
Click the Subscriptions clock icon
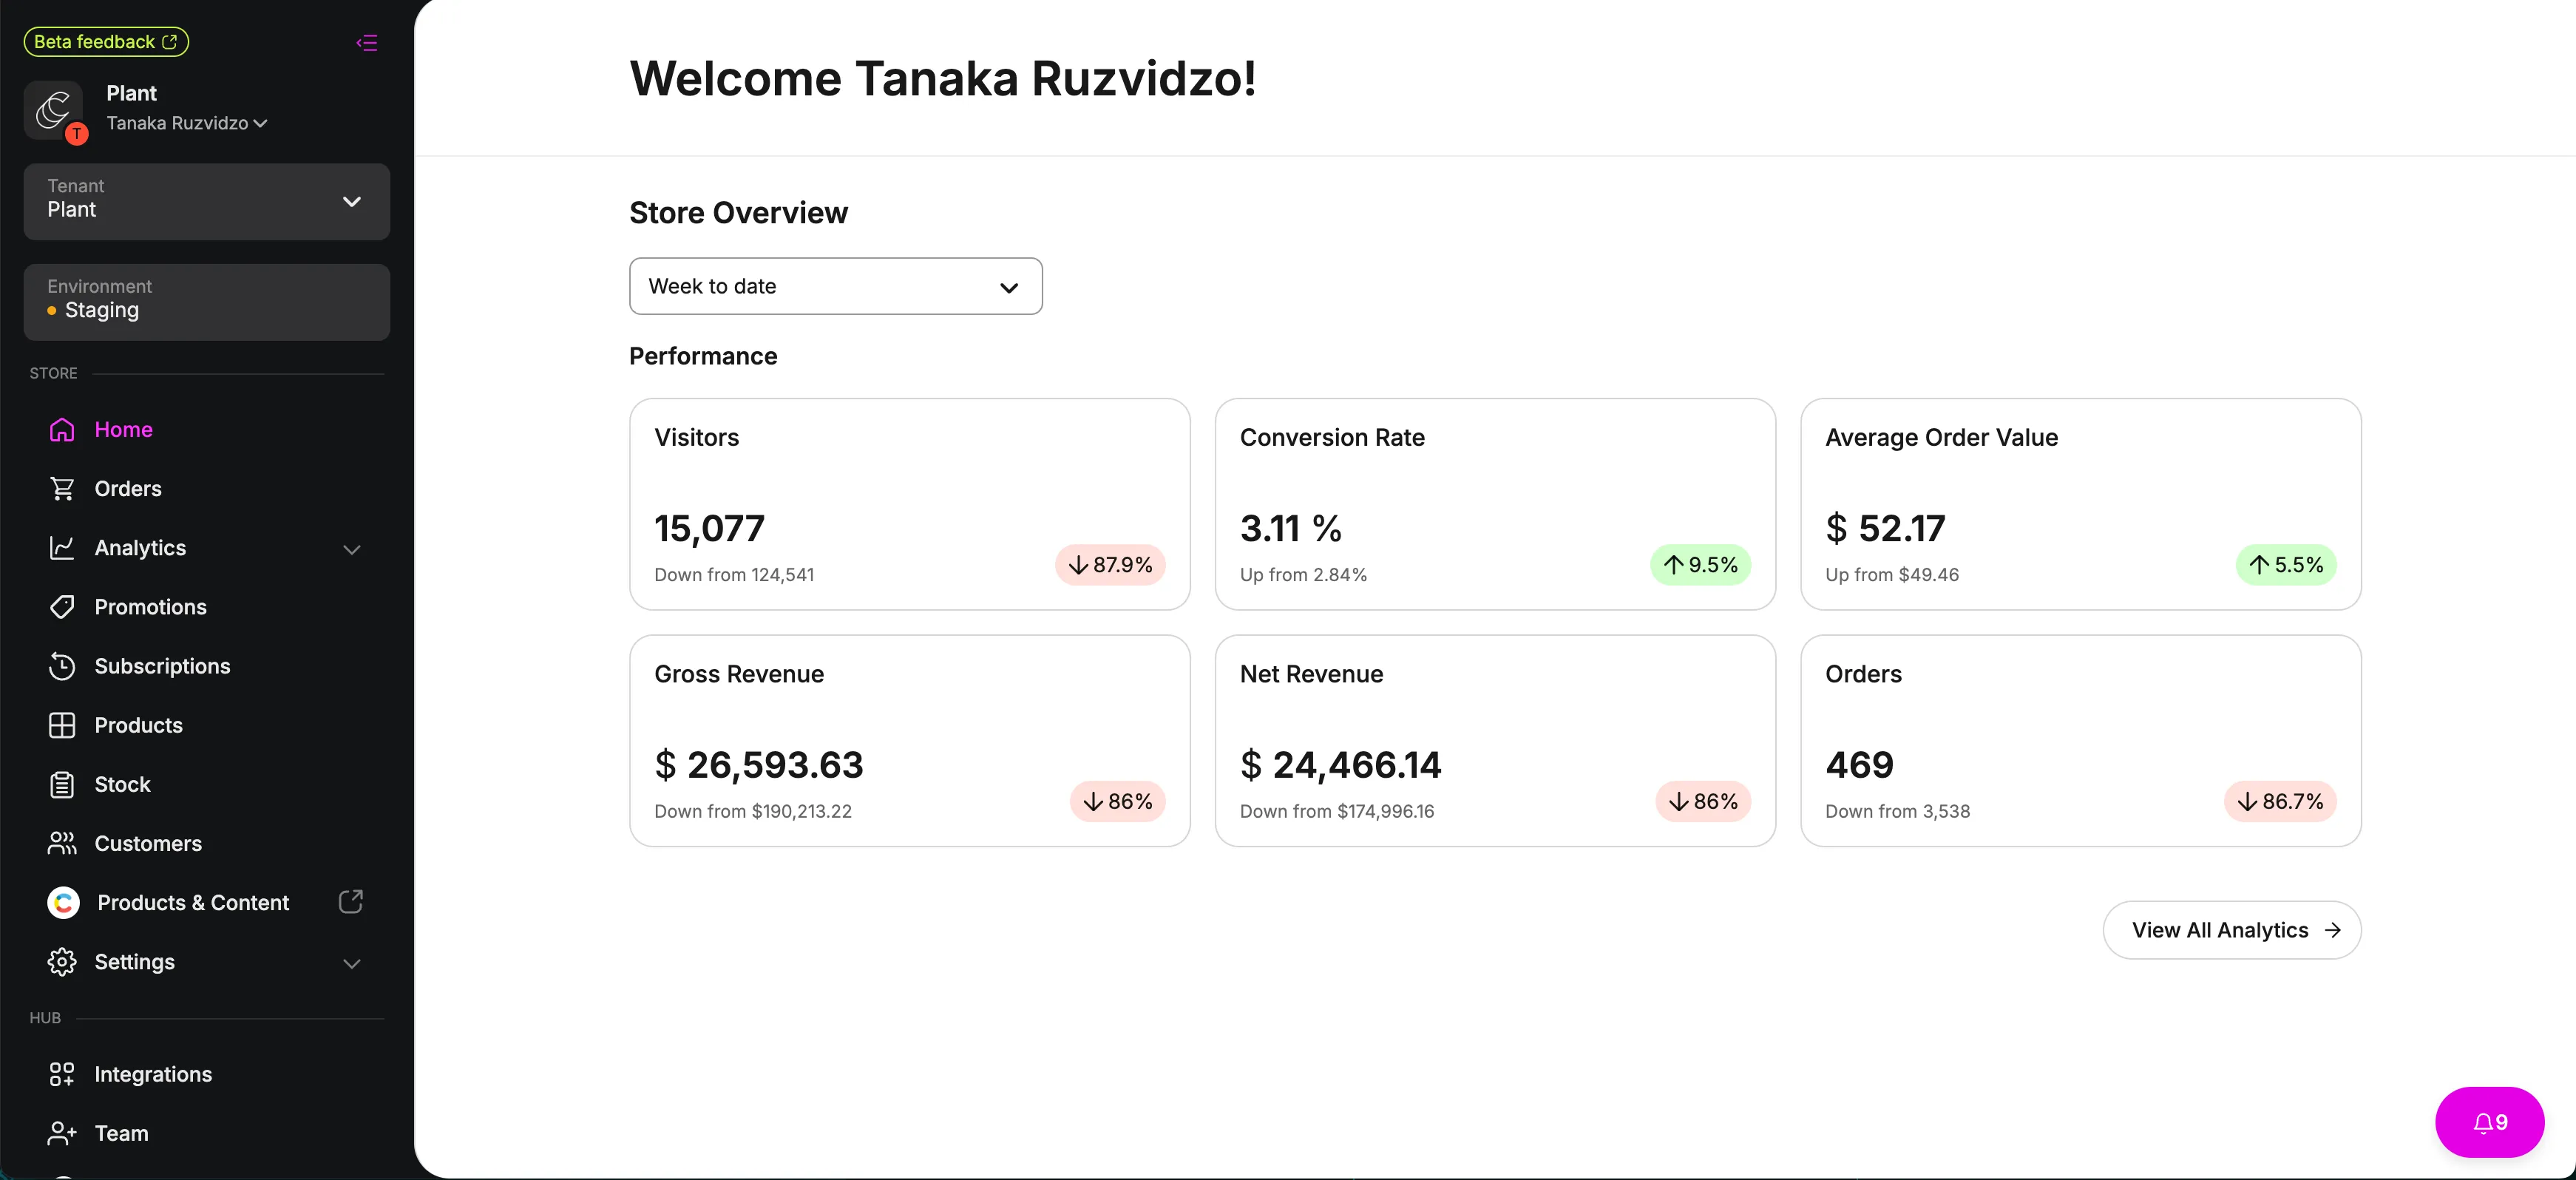click(62, 666)
